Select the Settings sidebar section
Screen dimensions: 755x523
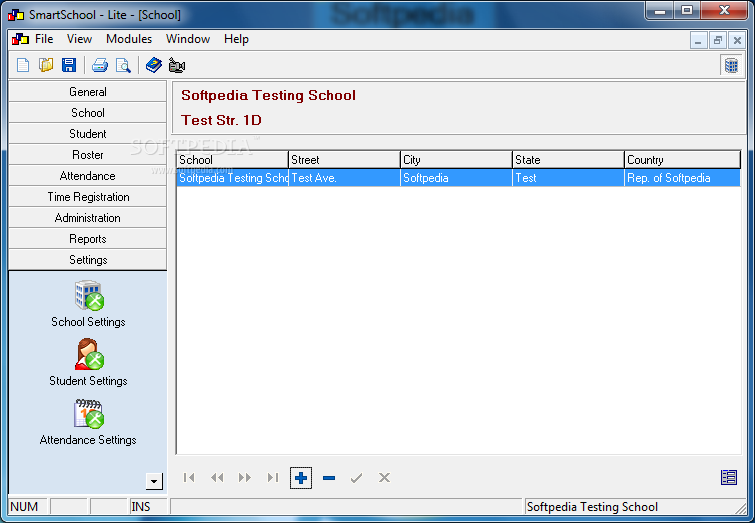88,260
